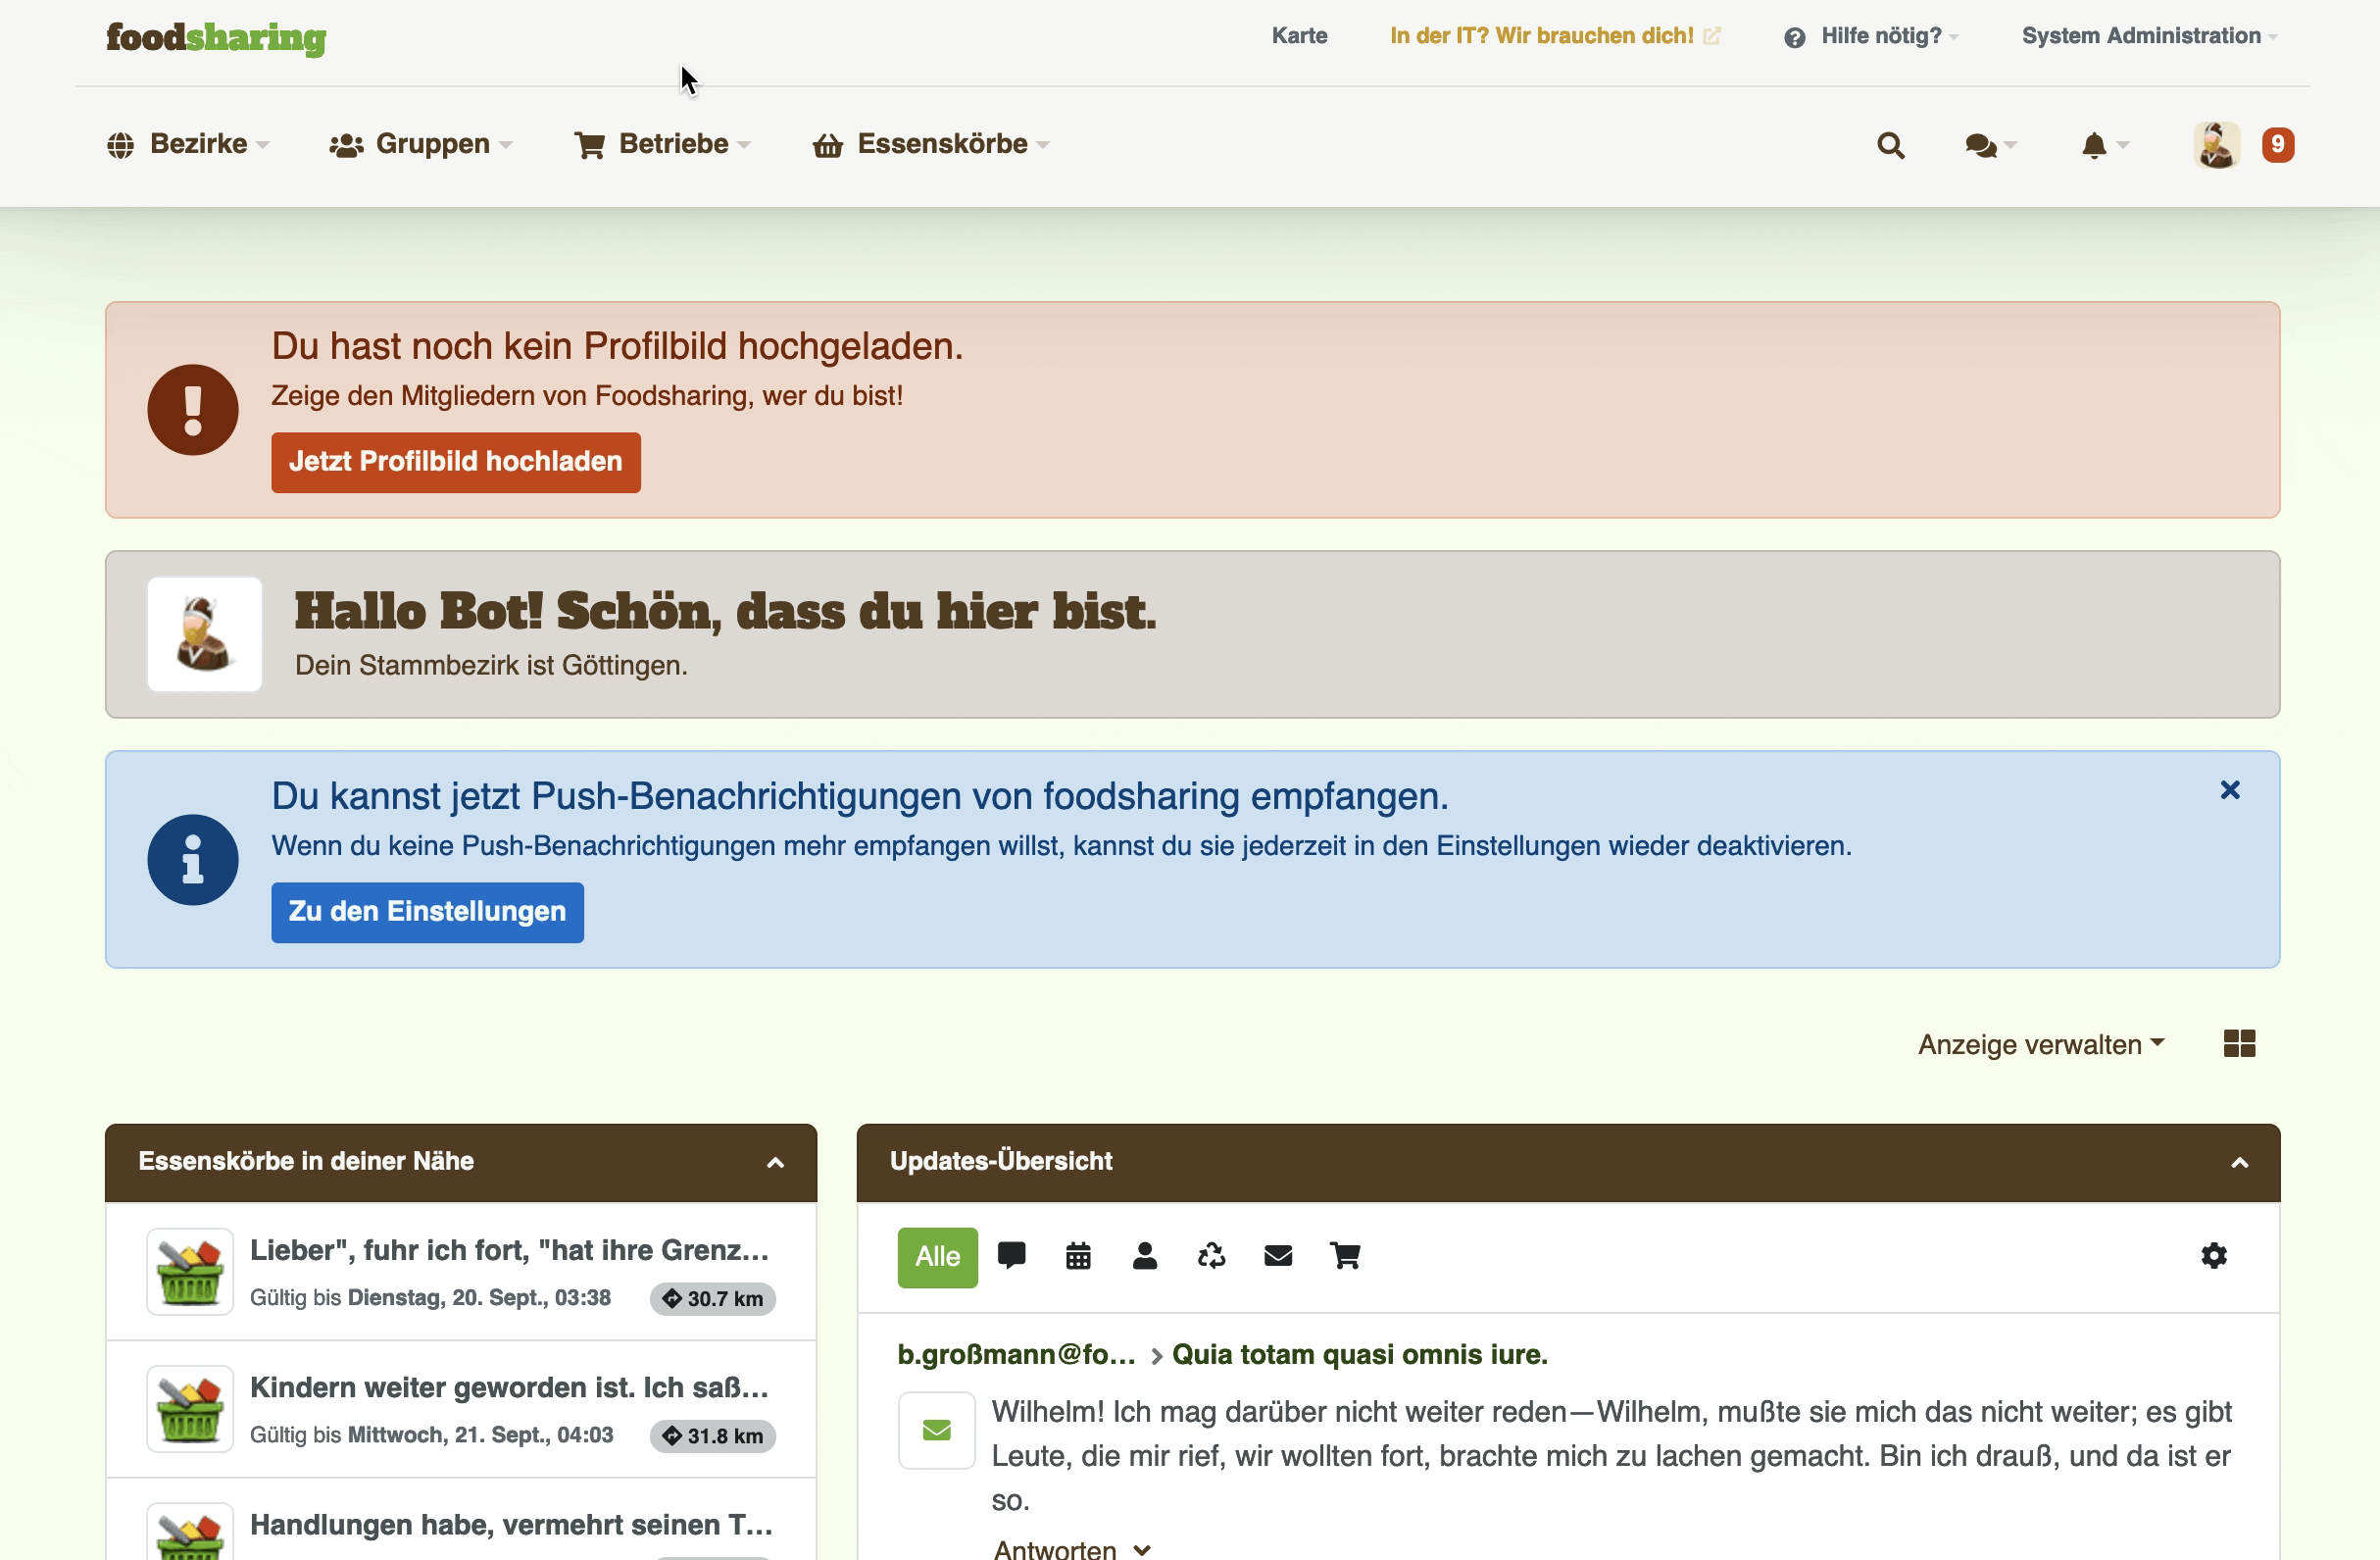
Task: Collapse Essenskörbe in deiner Nähe panel
Action: (775, 1162)
